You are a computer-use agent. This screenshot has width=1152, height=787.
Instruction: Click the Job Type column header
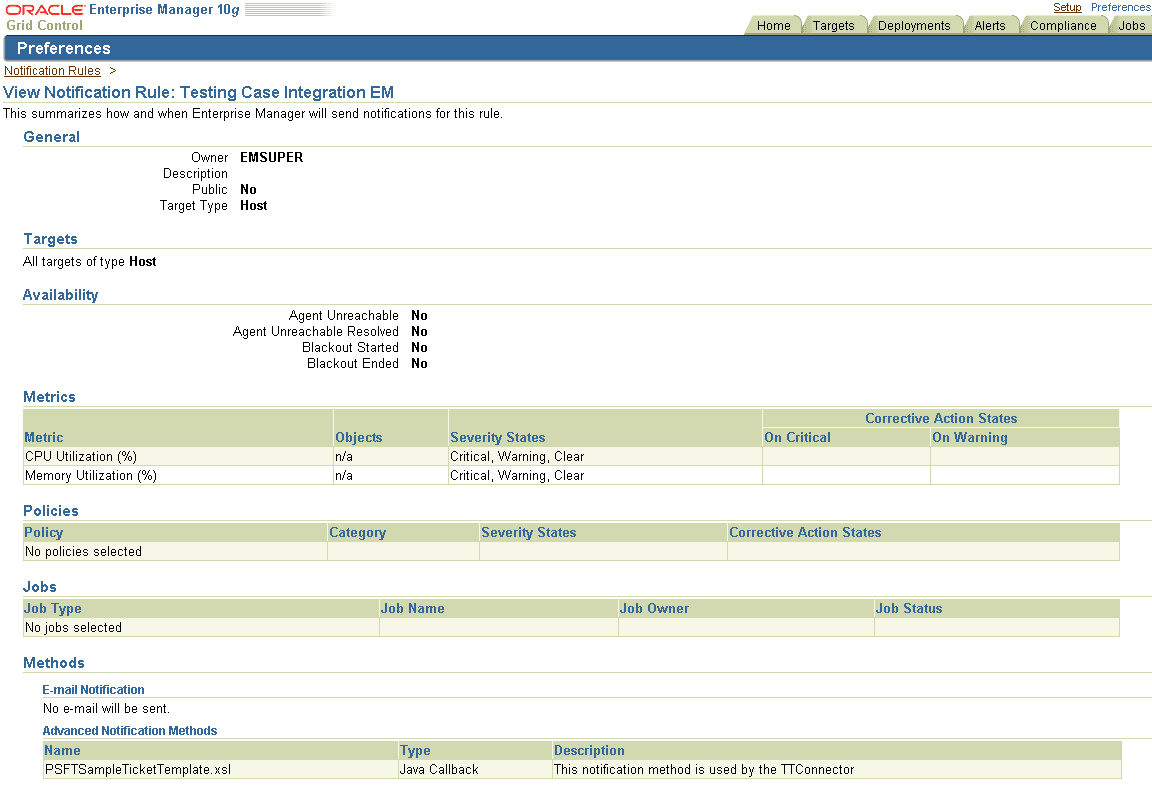(x=52, y=608)
